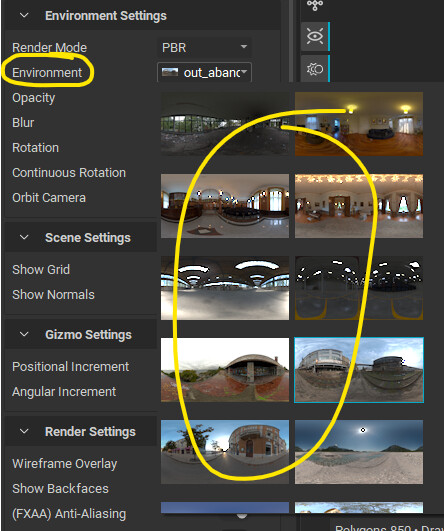Viewport: 444px width, 531px height.
Task: Click the Show Grid setting label
Action: click(41, 270)
